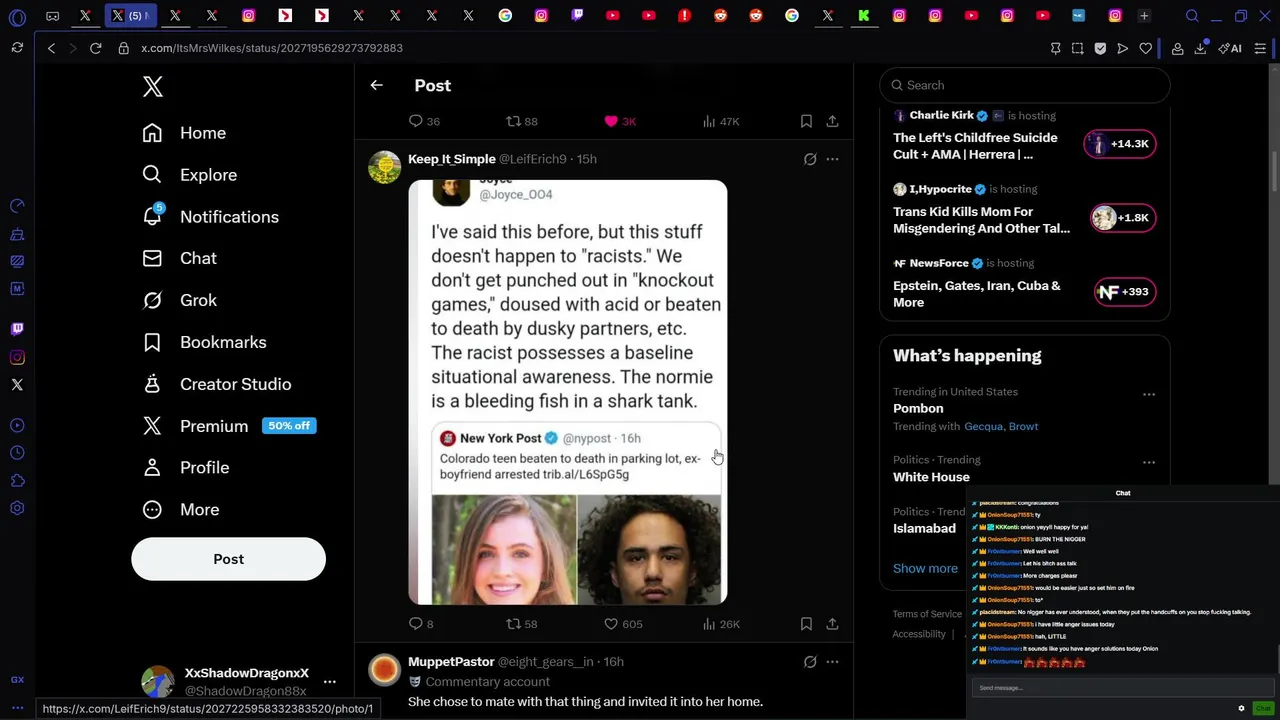Screen dimensions: 1280x720
Task: Open browser downloads icon
Action: click(x=1200, y=48)
